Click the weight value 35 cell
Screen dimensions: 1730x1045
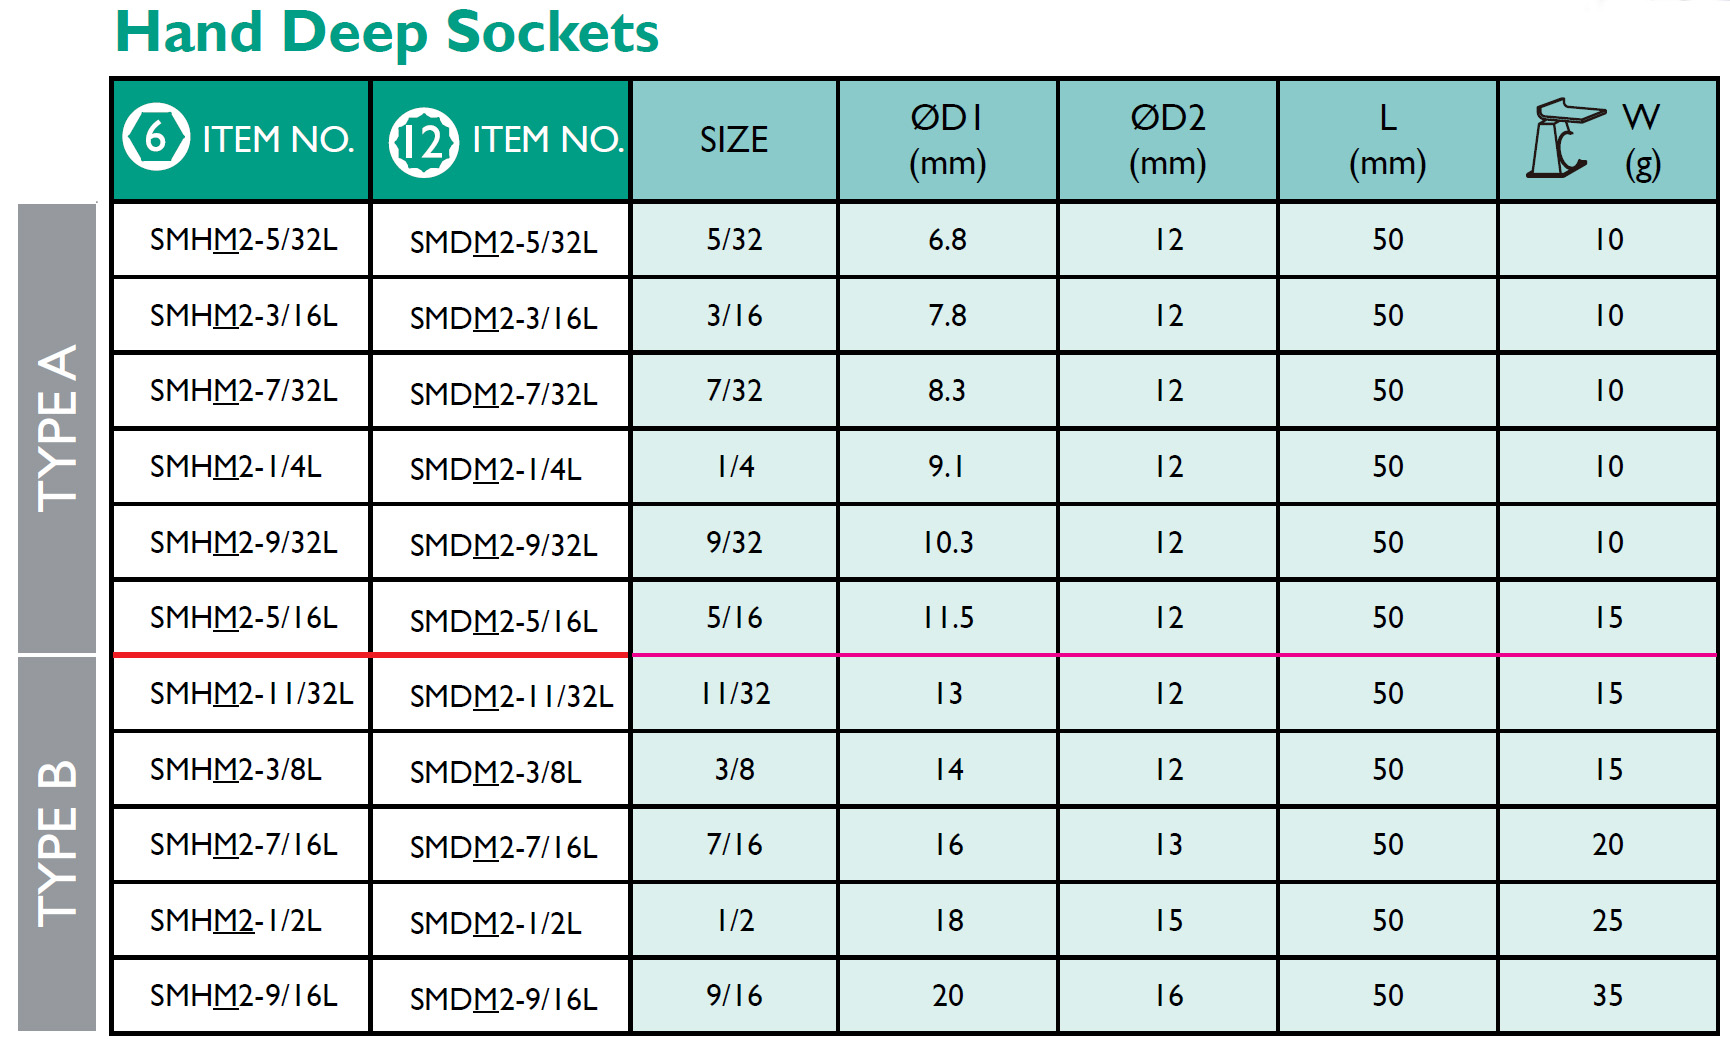coord(1607,996)
